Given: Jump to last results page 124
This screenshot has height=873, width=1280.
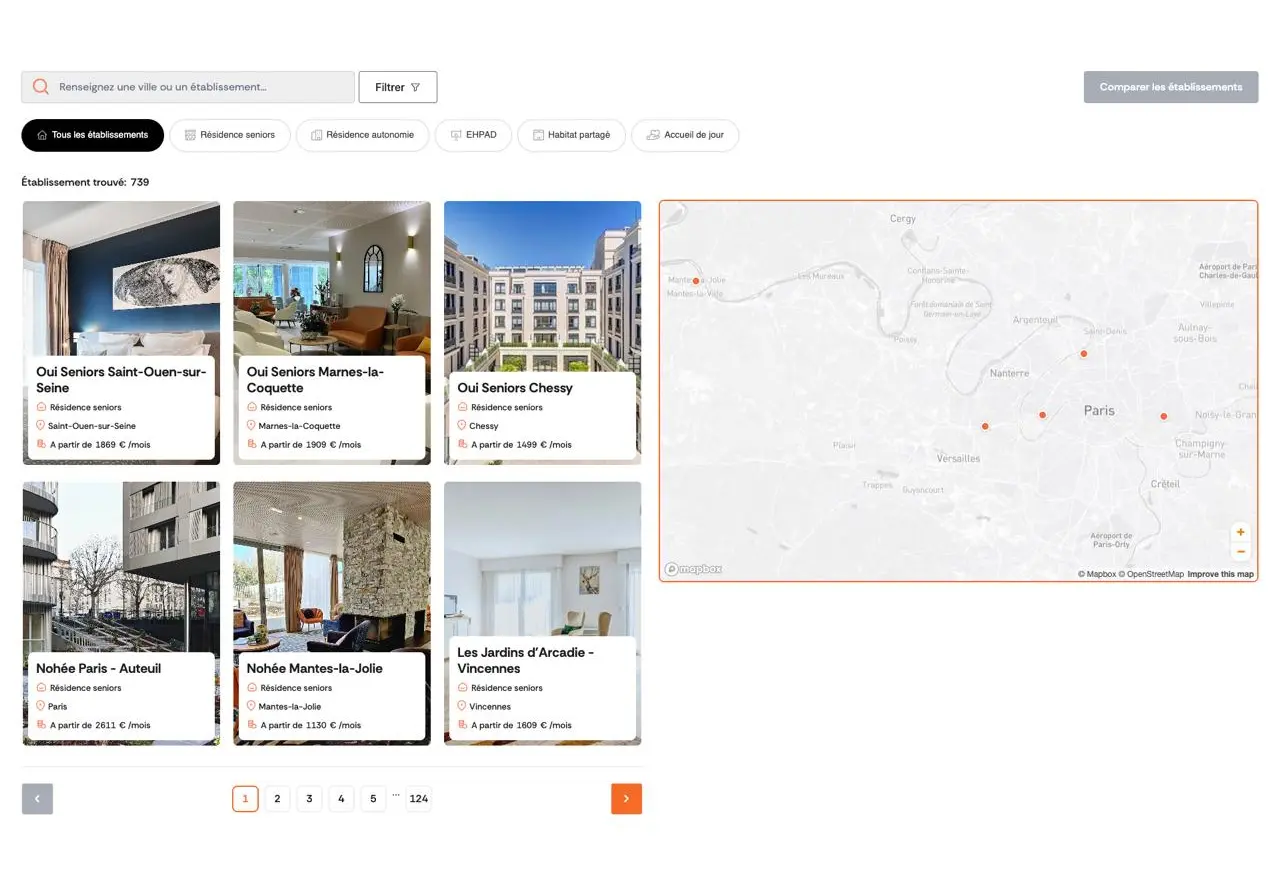Looking at the screenshot, I should pos(419,799).
